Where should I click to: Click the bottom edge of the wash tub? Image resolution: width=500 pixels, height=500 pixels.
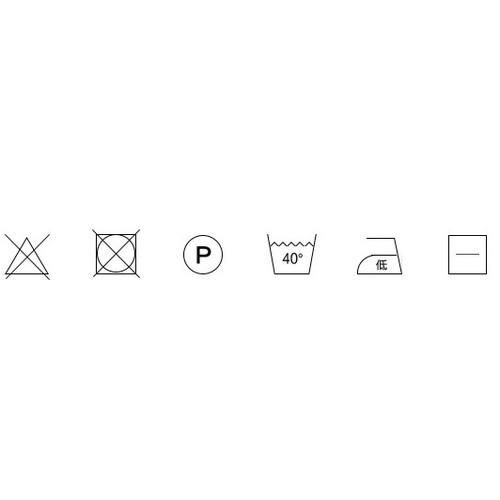tap(292, 274)
